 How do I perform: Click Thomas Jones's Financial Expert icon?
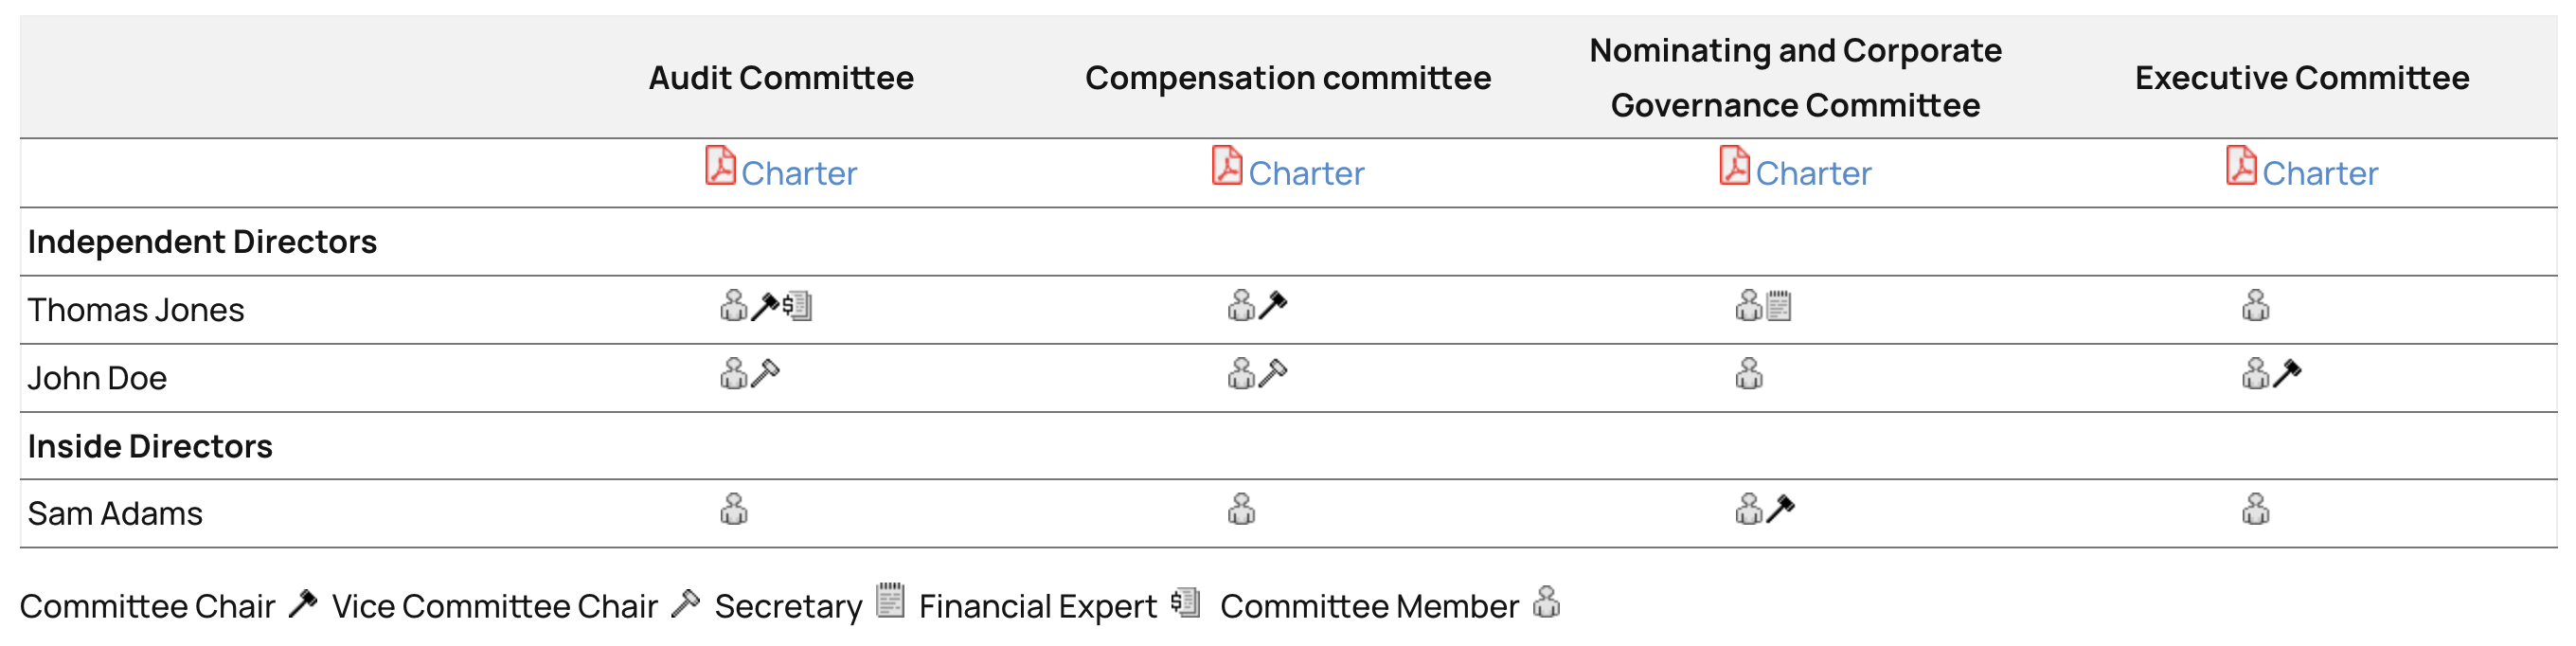[x=797, y=305]
